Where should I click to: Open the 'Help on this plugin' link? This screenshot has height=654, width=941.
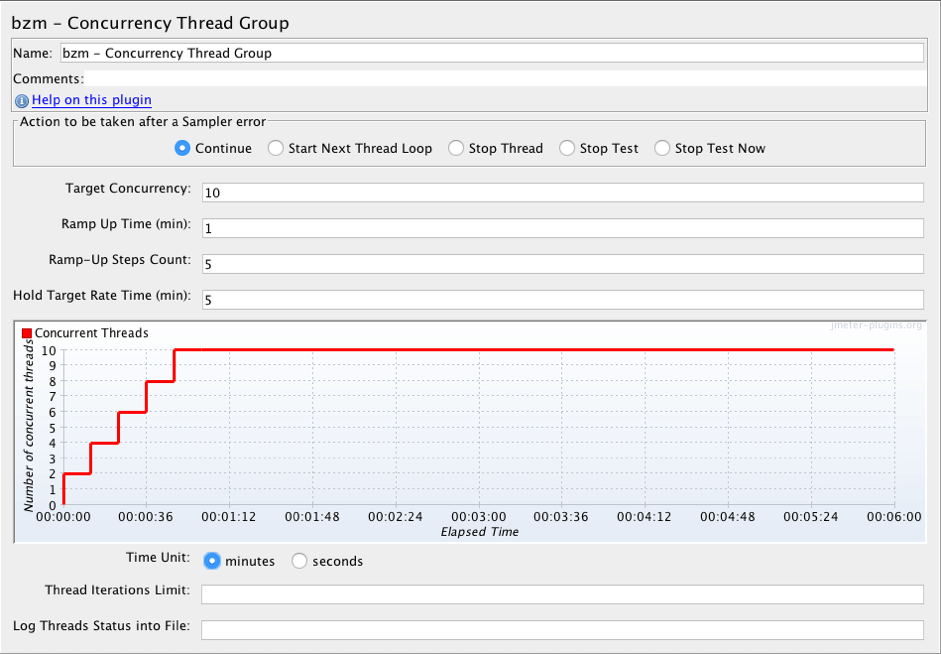point(91,100)
